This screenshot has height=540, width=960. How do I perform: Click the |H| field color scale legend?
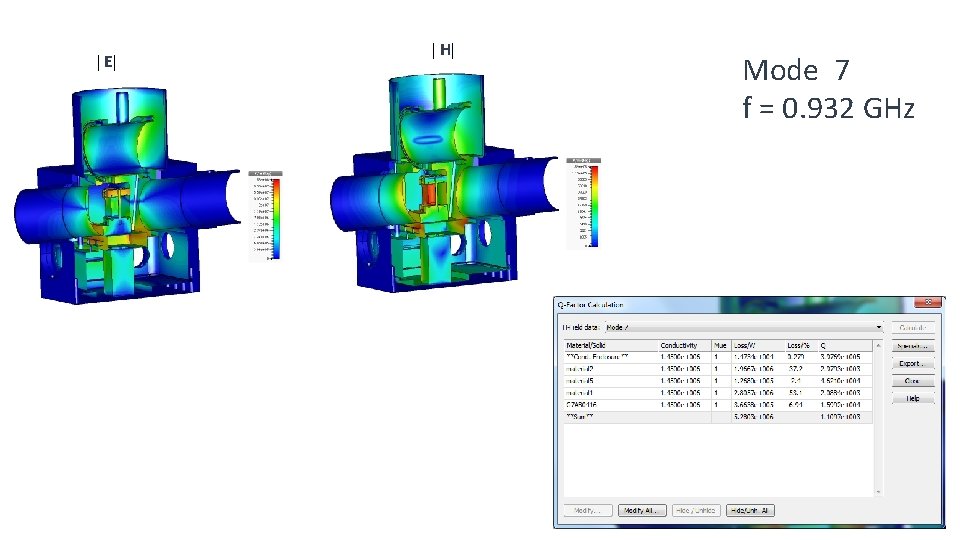click(x=583, y=203)
